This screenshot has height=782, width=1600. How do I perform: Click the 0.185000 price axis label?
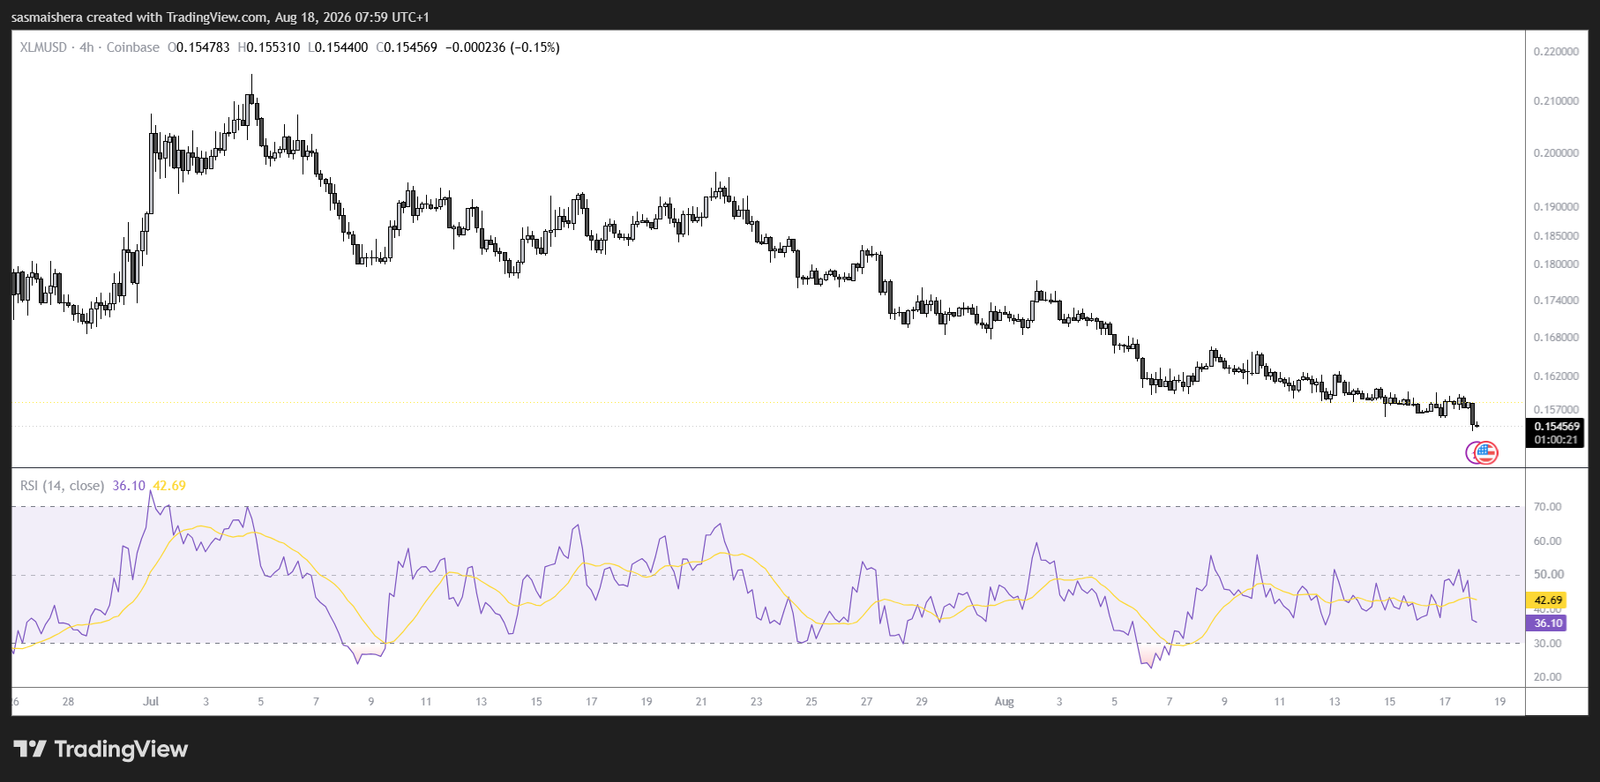(1556, 236)
